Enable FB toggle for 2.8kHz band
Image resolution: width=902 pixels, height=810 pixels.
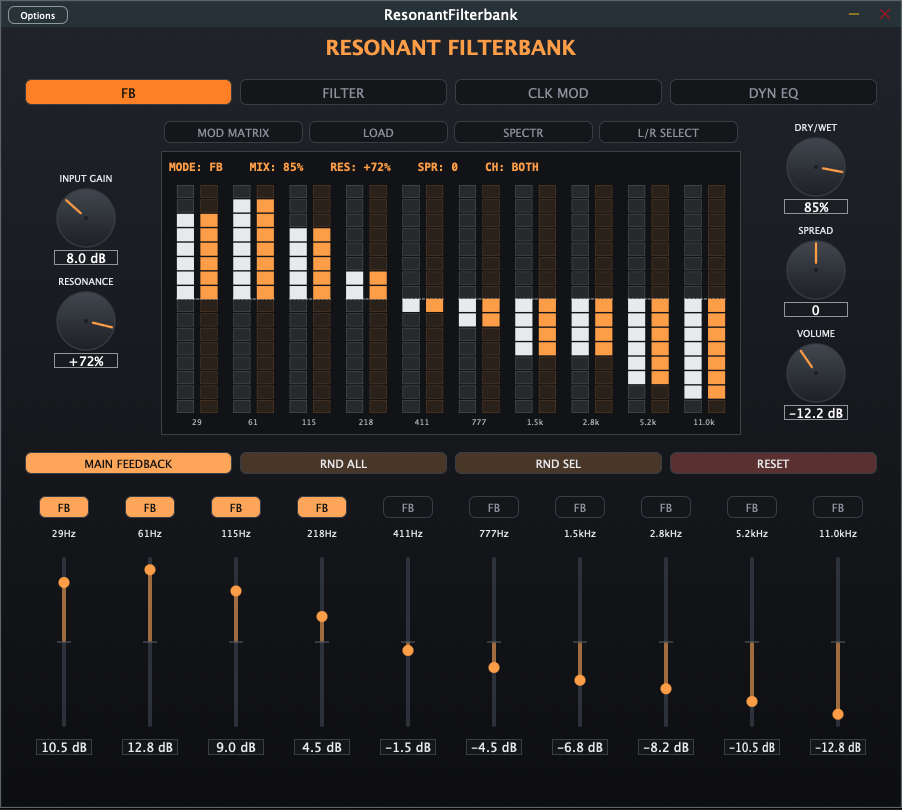click(666, 507)
